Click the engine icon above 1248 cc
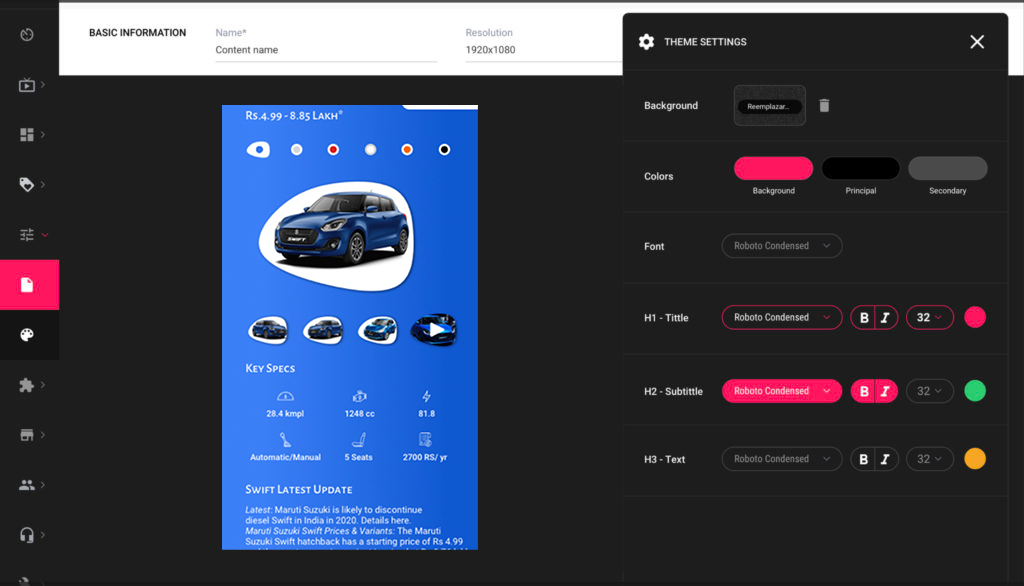Image resolution: width=1024 pixels, height=586 pixels. click(359, 396)
